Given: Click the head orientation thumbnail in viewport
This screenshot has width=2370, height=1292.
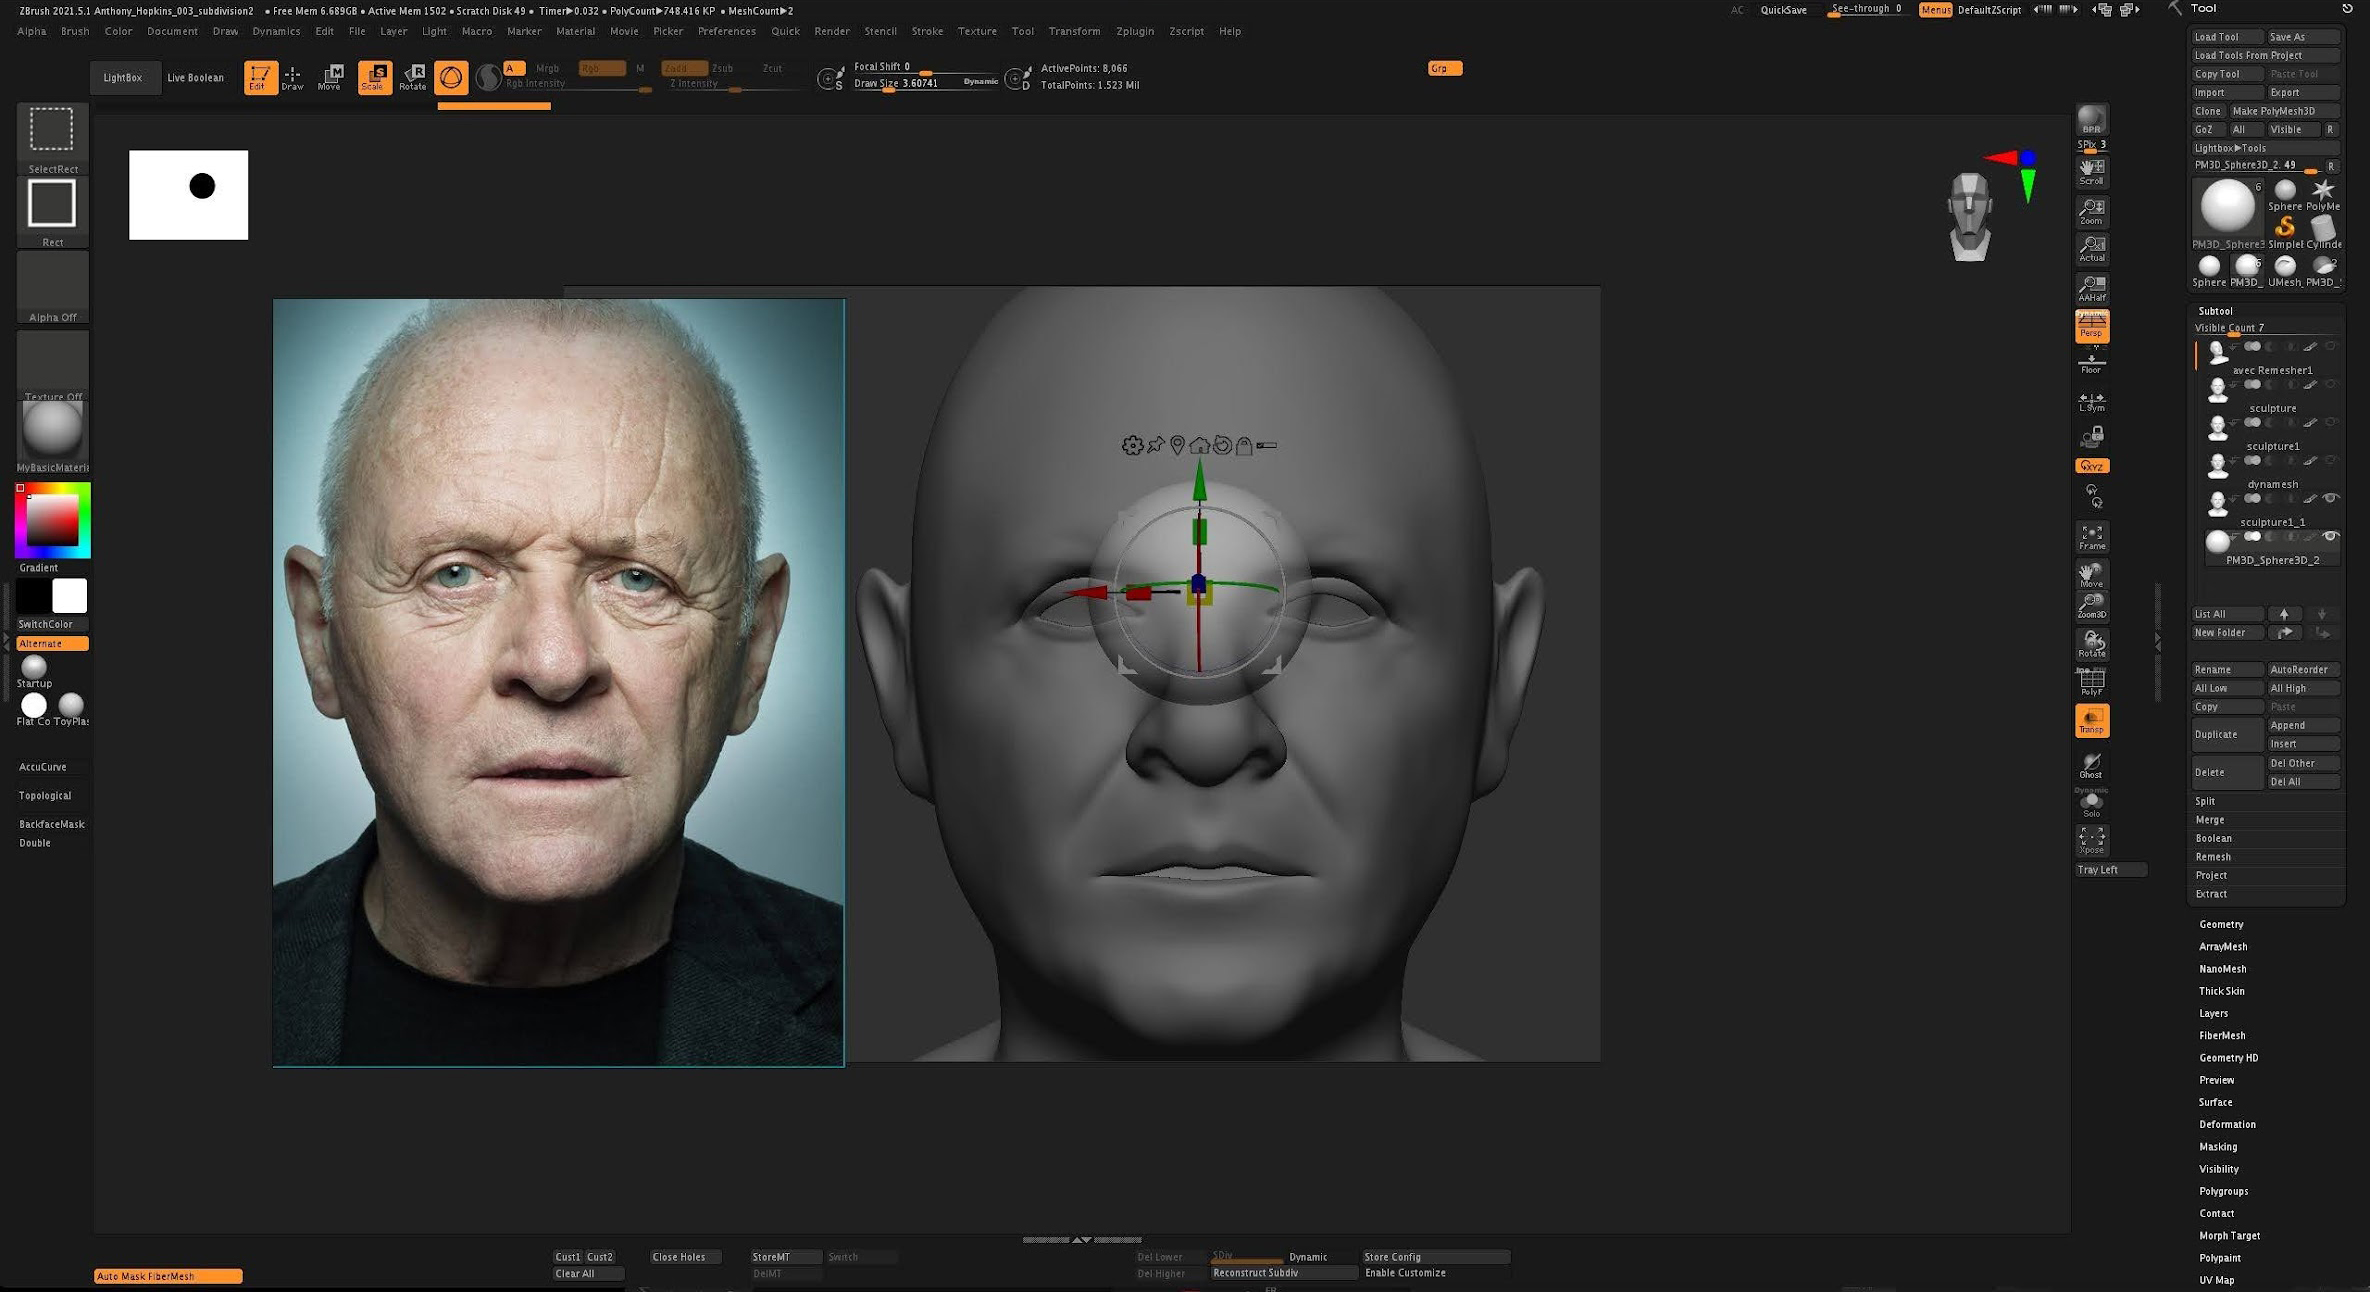Looking at the screenshot, I should [x=1970, y=216].
